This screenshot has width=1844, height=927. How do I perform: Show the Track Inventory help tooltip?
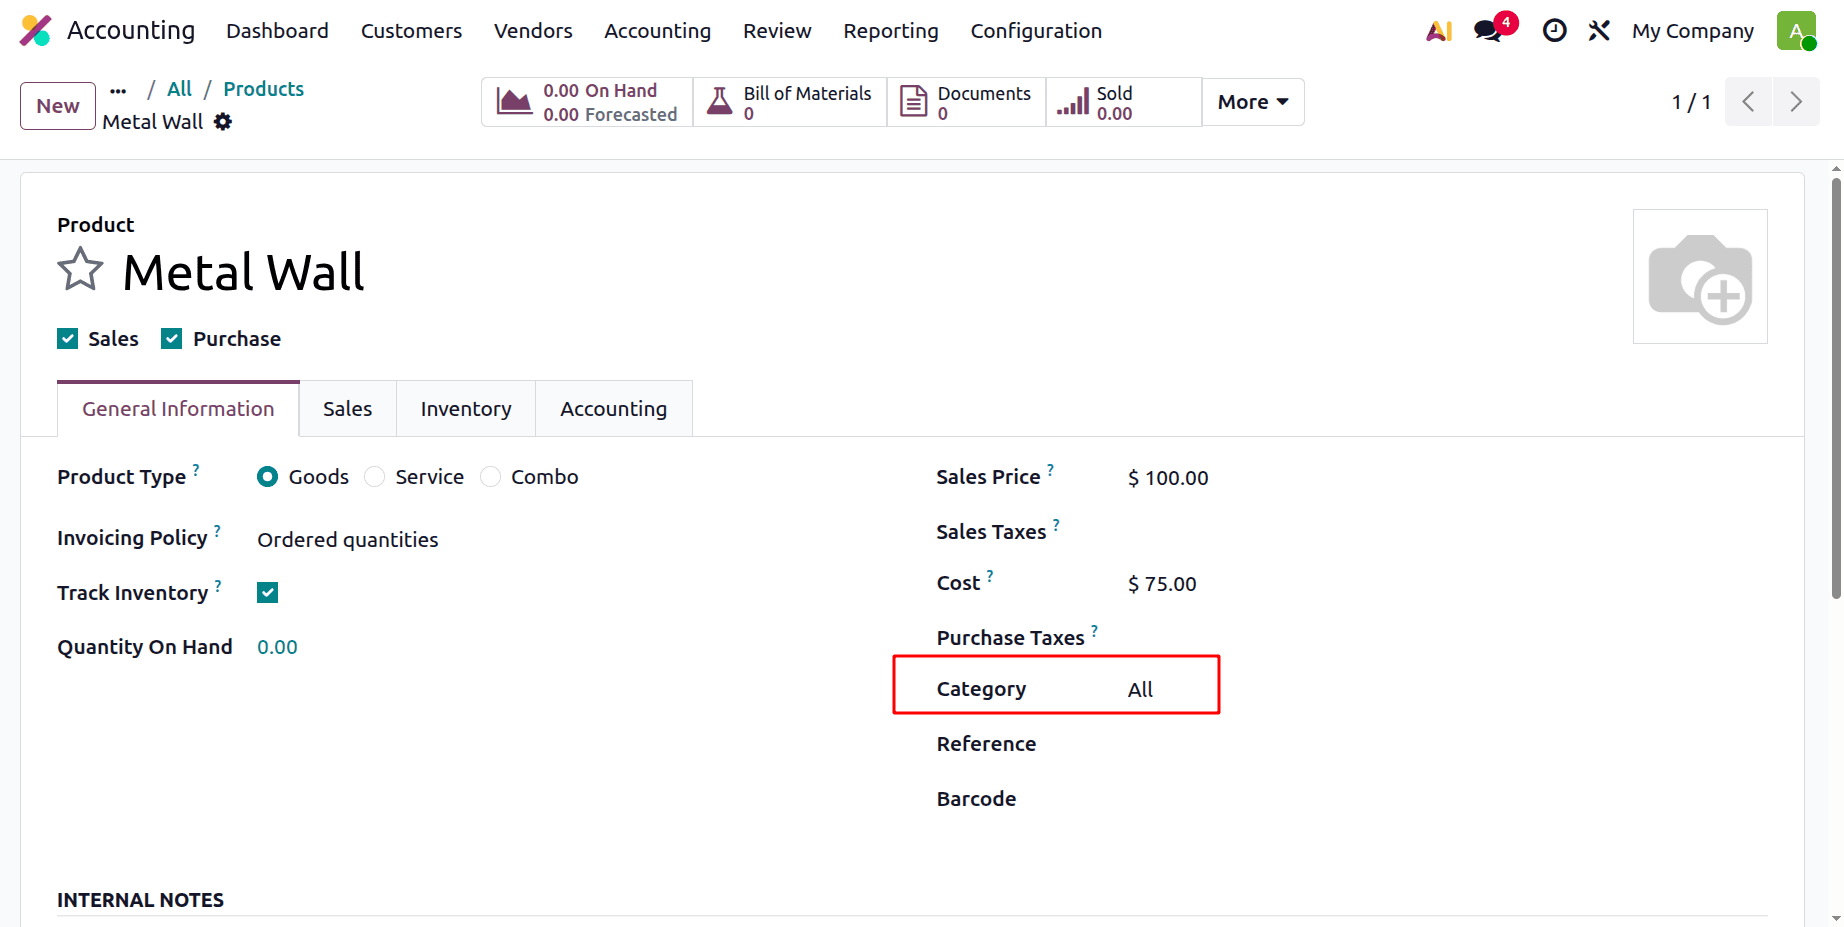tap(218, 585)
